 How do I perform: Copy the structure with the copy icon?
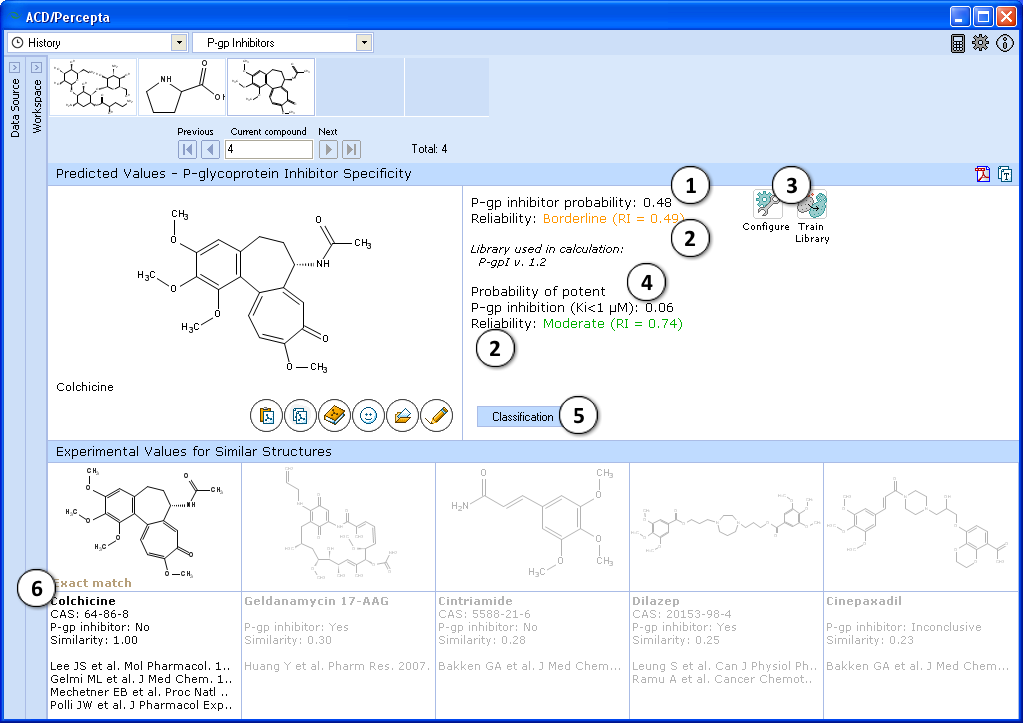(300, 416)
